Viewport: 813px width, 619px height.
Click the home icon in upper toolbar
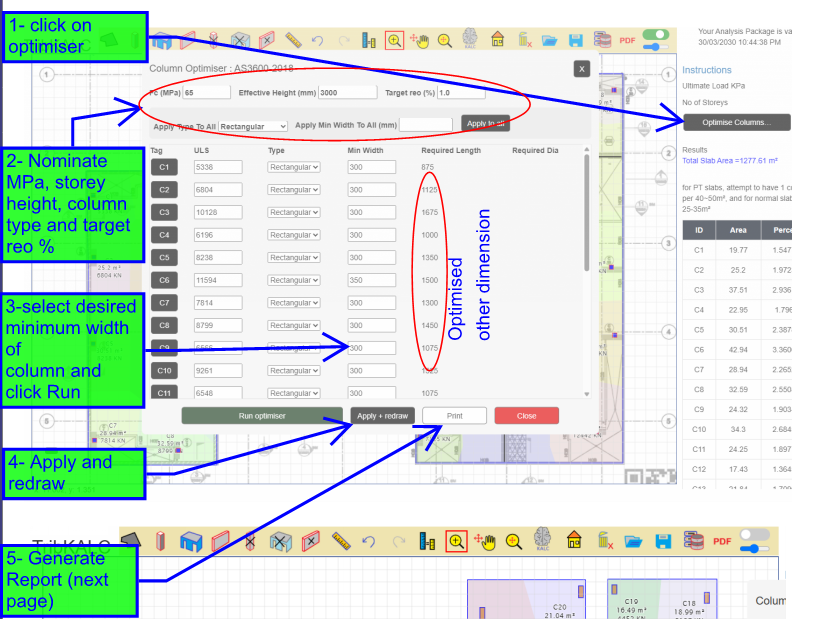pyautogui.click(x=497, y=39)
